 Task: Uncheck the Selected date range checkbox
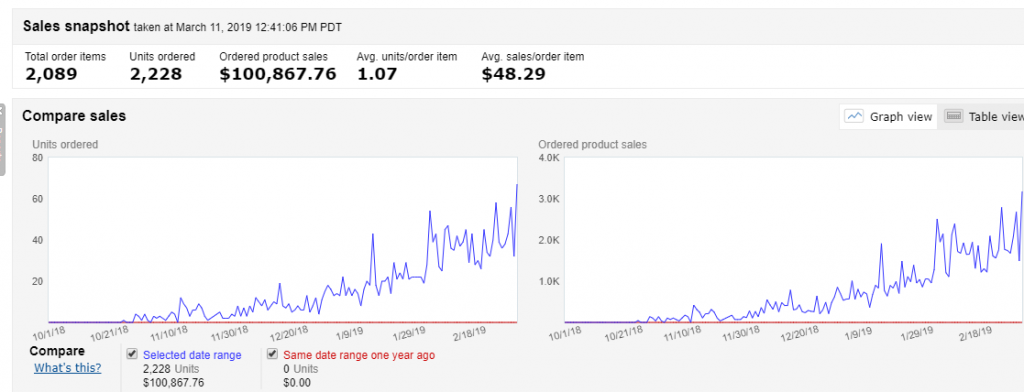coord(133,354)
